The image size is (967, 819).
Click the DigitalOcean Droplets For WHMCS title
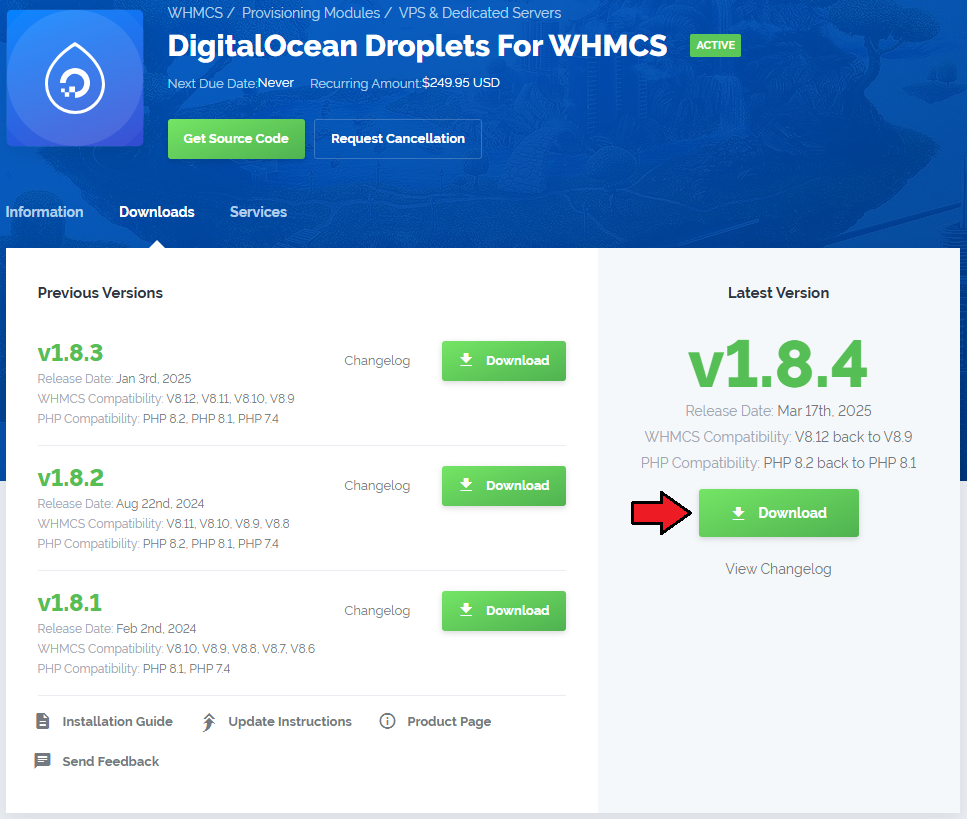click(x=418, y=46)
